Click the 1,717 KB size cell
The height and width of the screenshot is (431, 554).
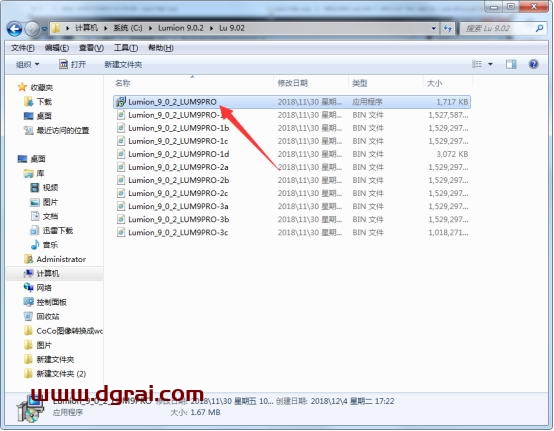[x=452, y=102]
